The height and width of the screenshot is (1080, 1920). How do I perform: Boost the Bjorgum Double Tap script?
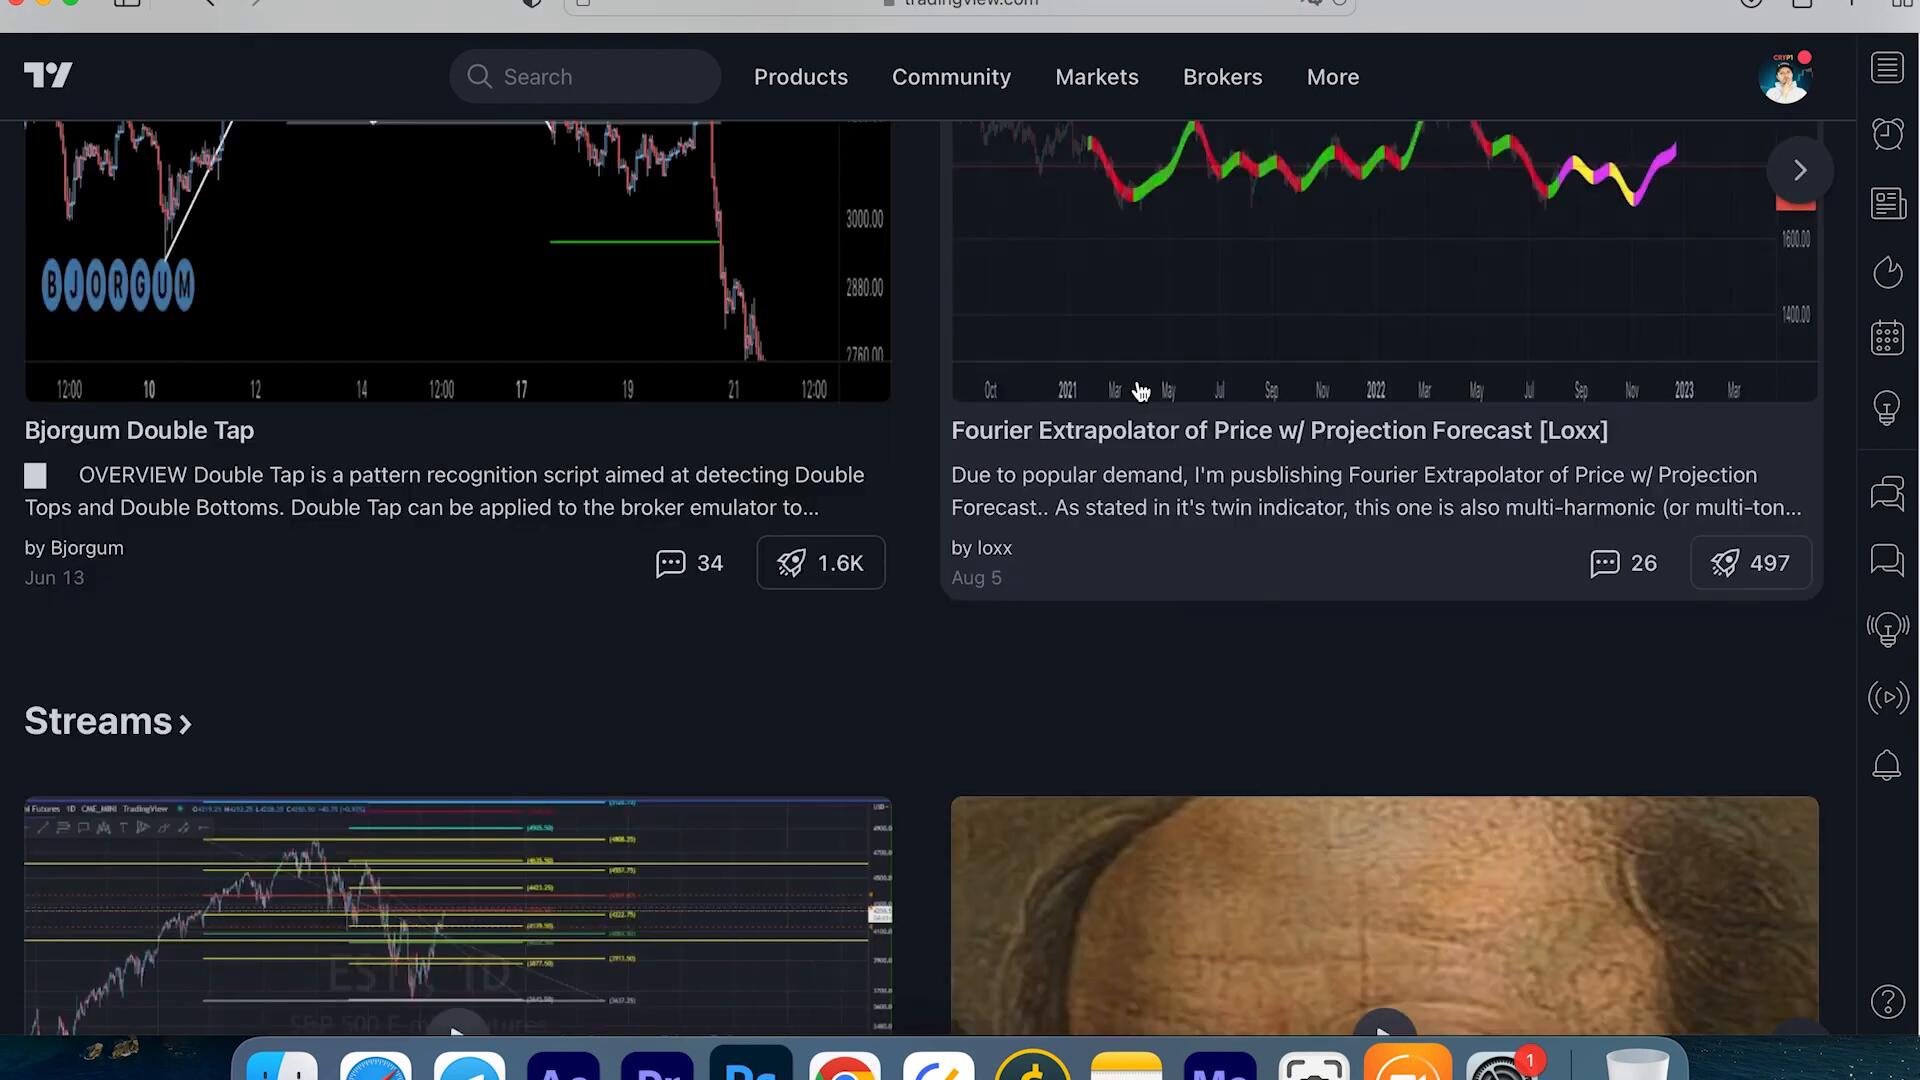[820, 563]
